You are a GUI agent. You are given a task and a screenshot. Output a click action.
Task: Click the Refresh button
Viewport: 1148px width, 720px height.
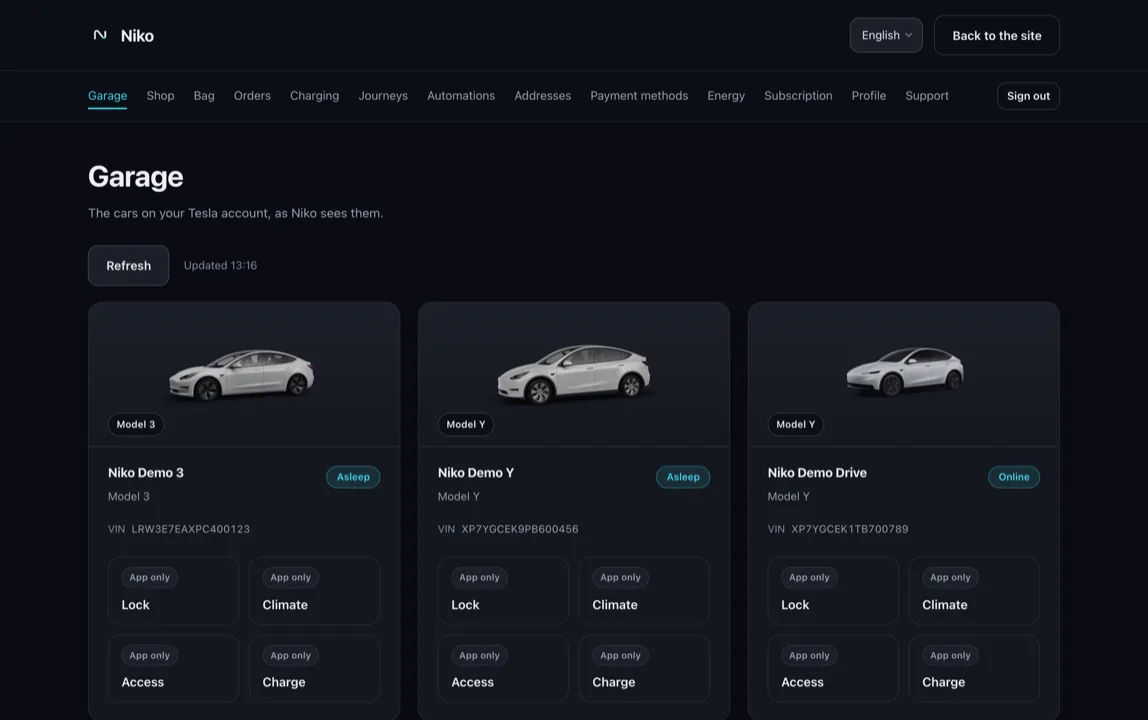(x=128, y=265)
